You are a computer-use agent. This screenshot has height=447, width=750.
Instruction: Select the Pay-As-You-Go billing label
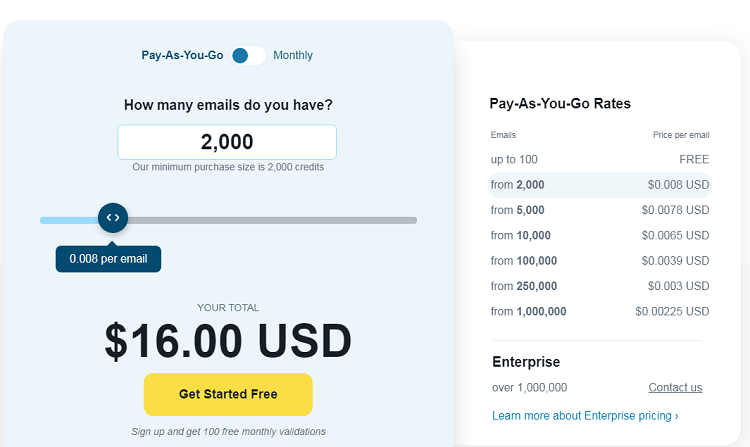coord(182,55)
